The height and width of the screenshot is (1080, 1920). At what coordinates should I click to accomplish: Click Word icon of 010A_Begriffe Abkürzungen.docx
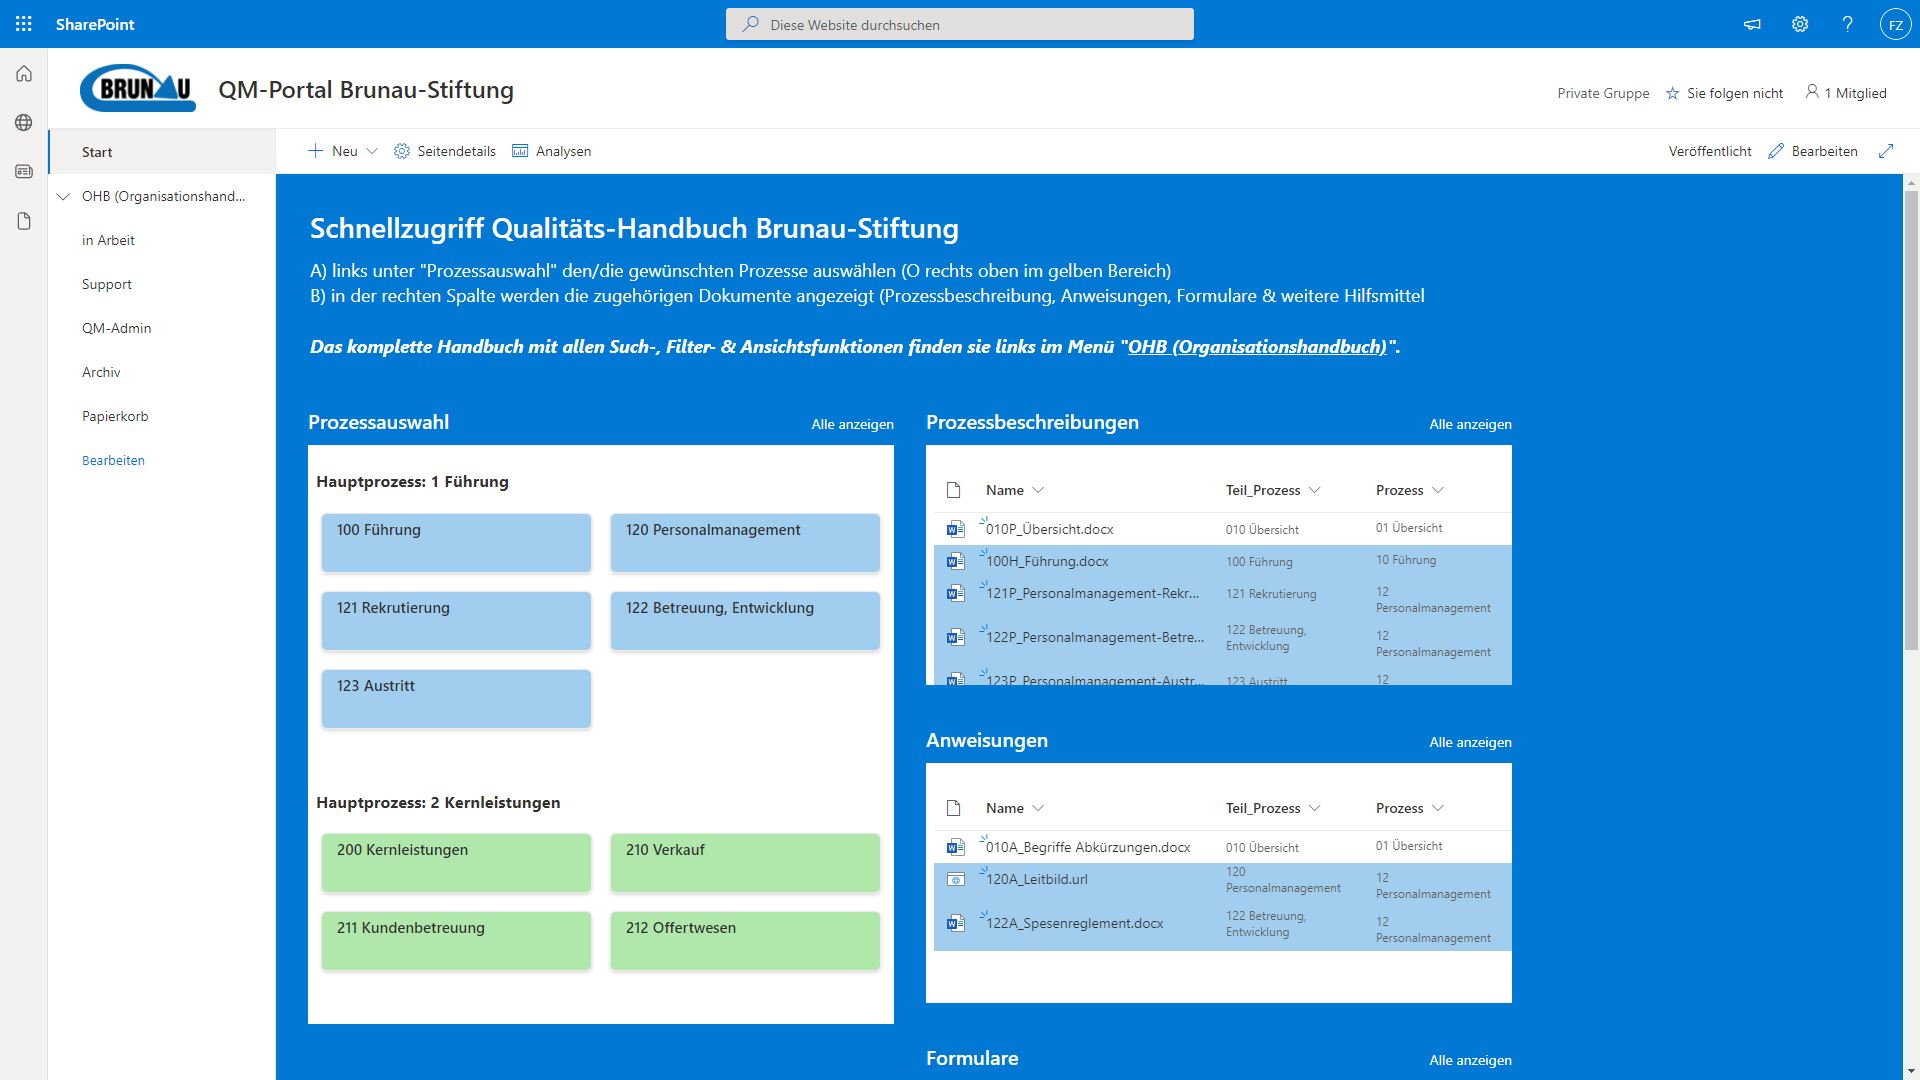(x=956, y=847)
